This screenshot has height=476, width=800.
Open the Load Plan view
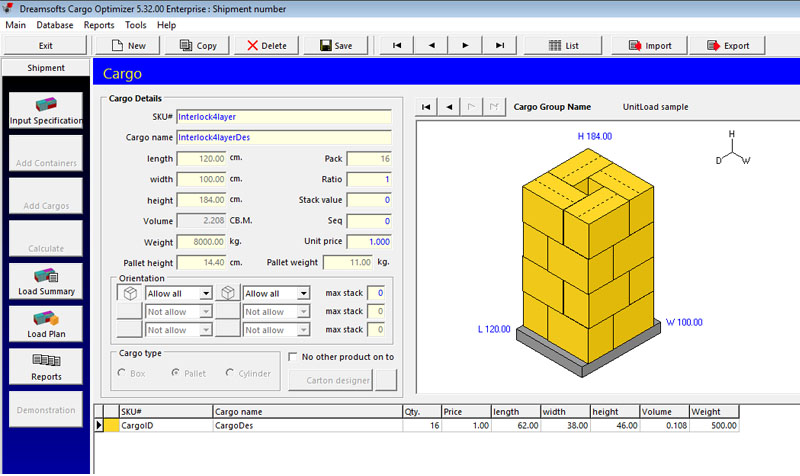pos(45,324)
